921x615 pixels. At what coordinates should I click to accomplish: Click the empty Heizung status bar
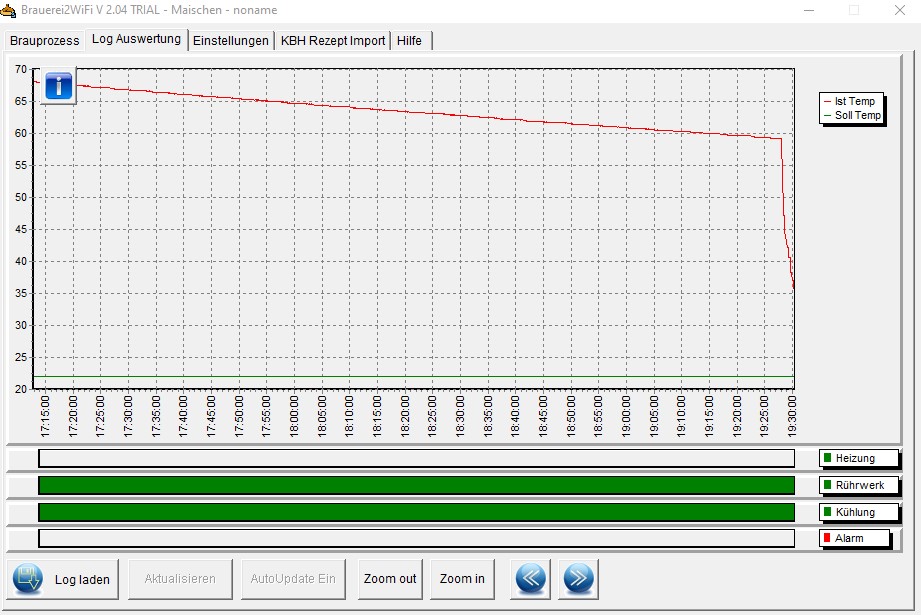(416, 458)
